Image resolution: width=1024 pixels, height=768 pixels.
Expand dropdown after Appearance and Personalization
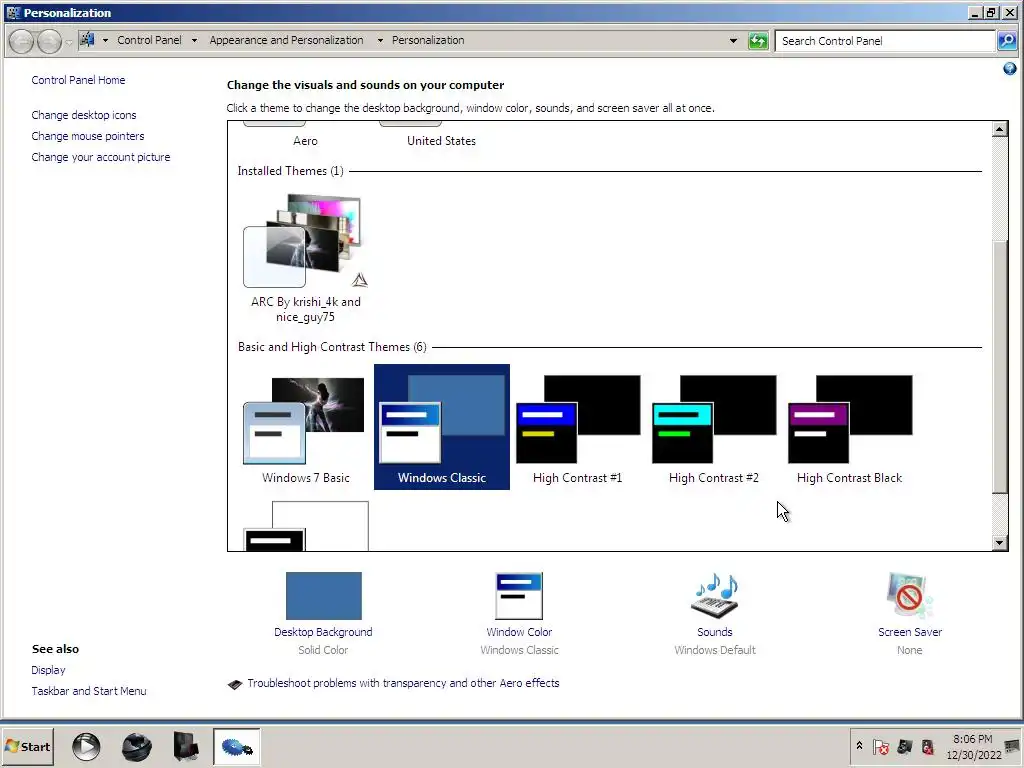380,40
